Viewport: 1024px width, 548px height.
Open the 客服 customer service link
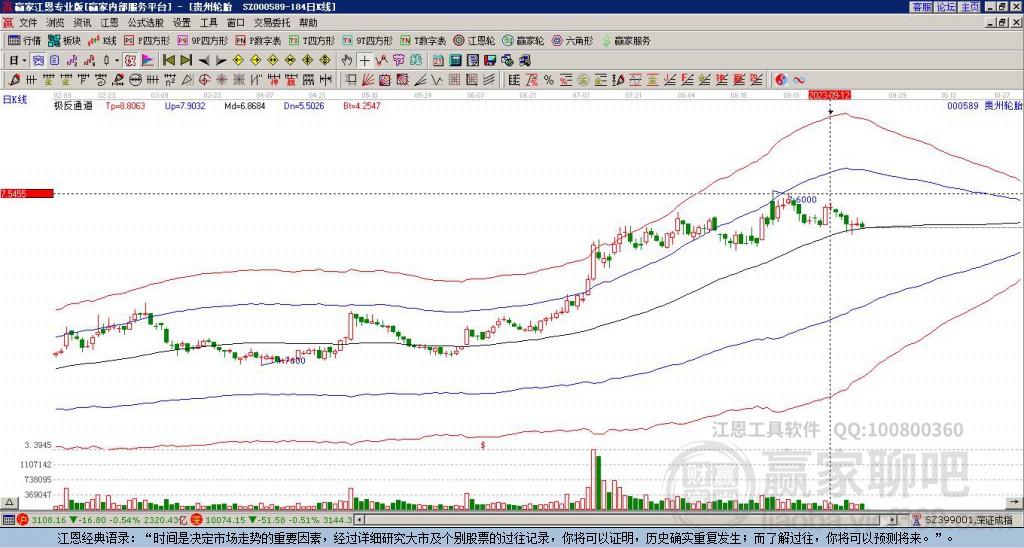(922, 7)
